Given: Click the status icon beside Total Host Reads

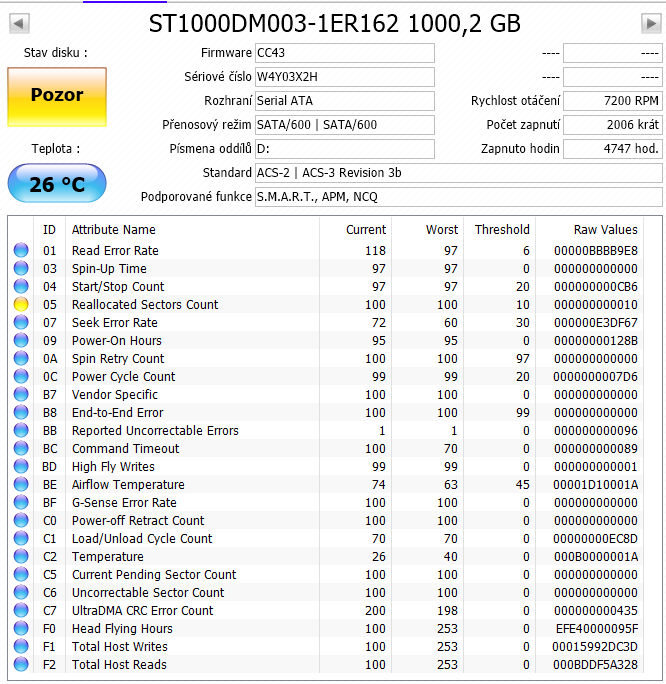Looking at the screenshot, I should (21, 665).
